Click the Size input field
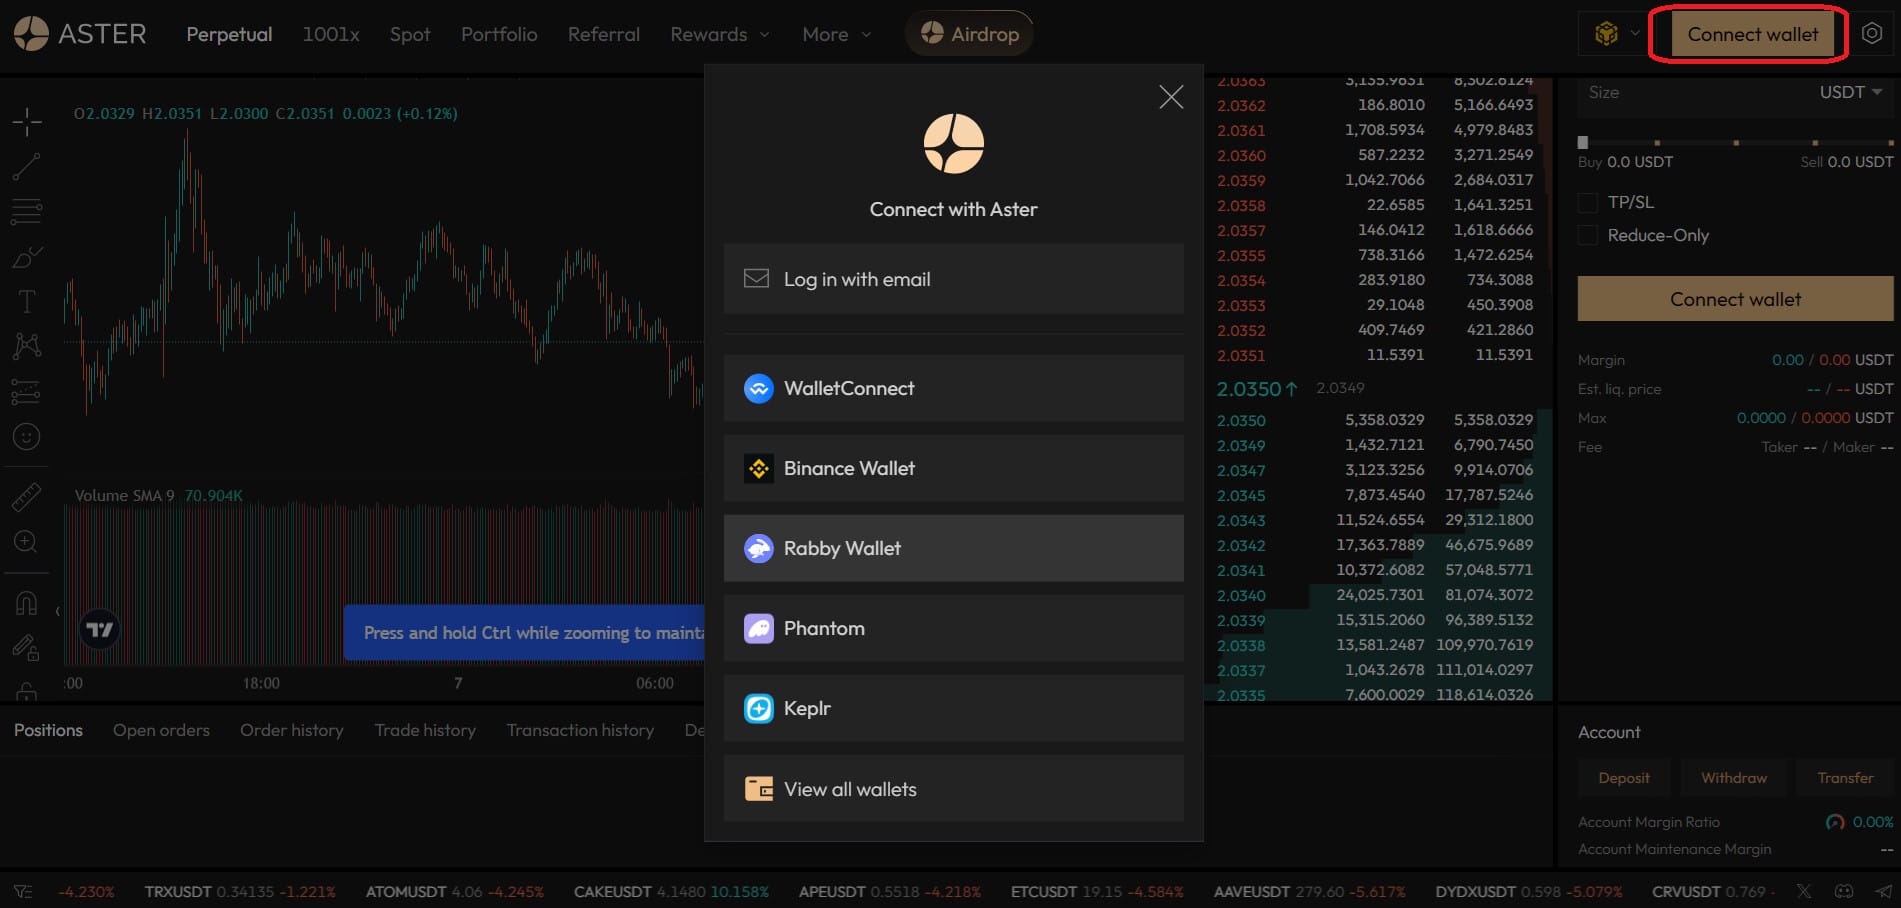The width and height of the screenshot is (1901, 908). [x=1690, y=92]
